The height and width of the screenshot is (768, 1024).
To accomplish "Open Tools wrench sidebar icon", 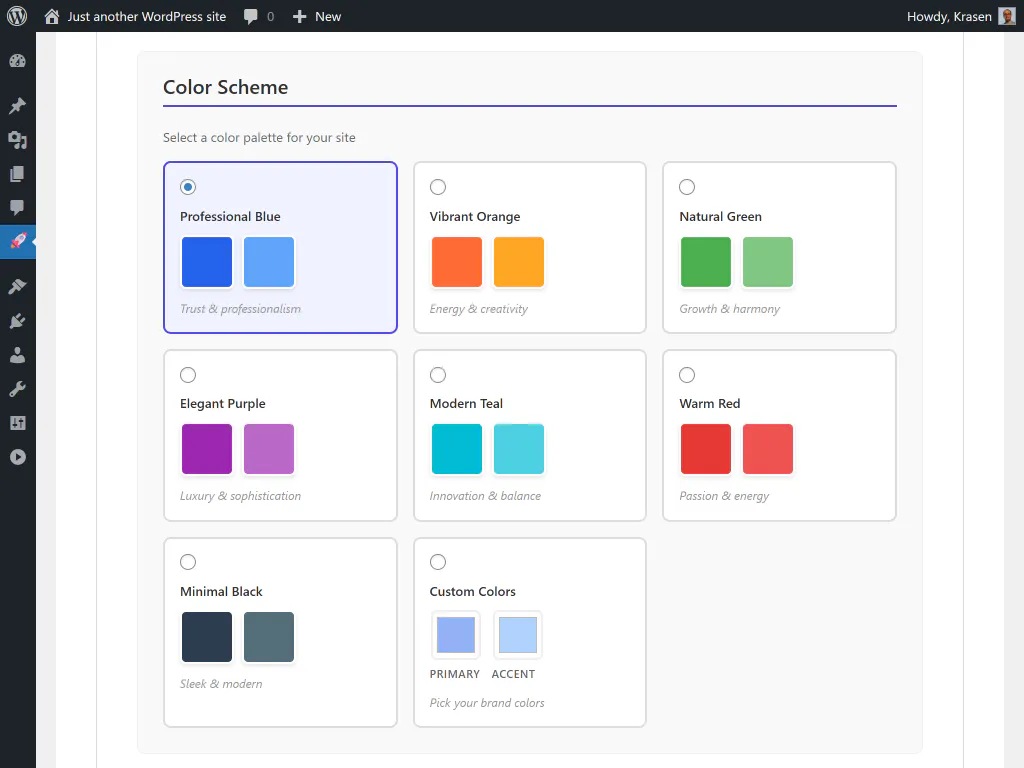I will pyautogui.click(x=18, y=389).
